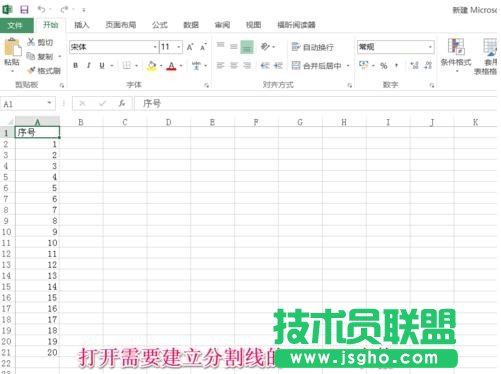This screenshot has width=501, height=374.
Task: Click the increase indent icon
Action: (x=278, y=65)
